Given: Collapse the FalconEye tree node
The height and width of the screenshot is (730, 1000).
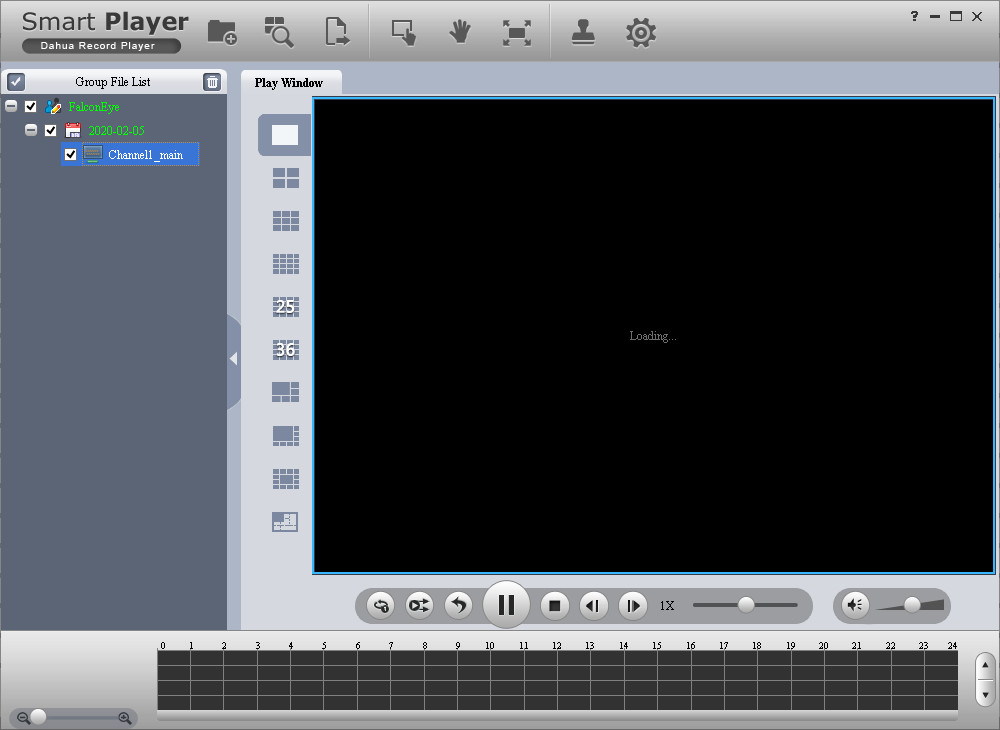Looking at the screenshot, I should click(x=11, y=106).
